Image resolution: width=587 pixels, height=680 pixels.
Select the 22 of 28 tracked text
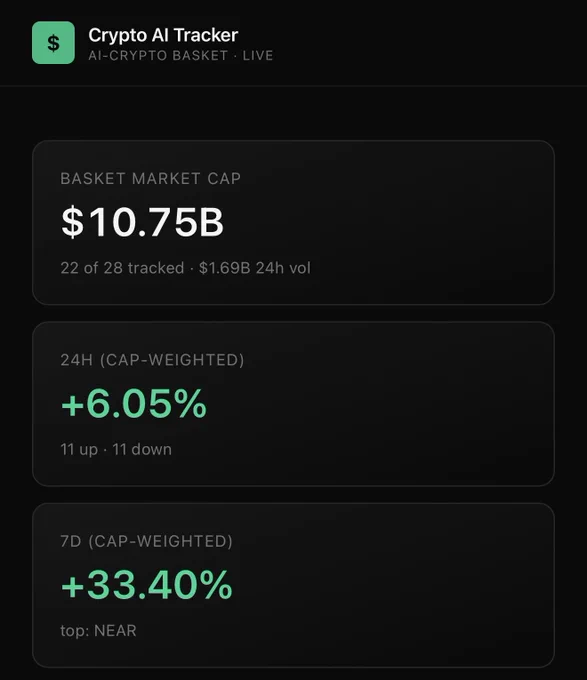point(122,268)
